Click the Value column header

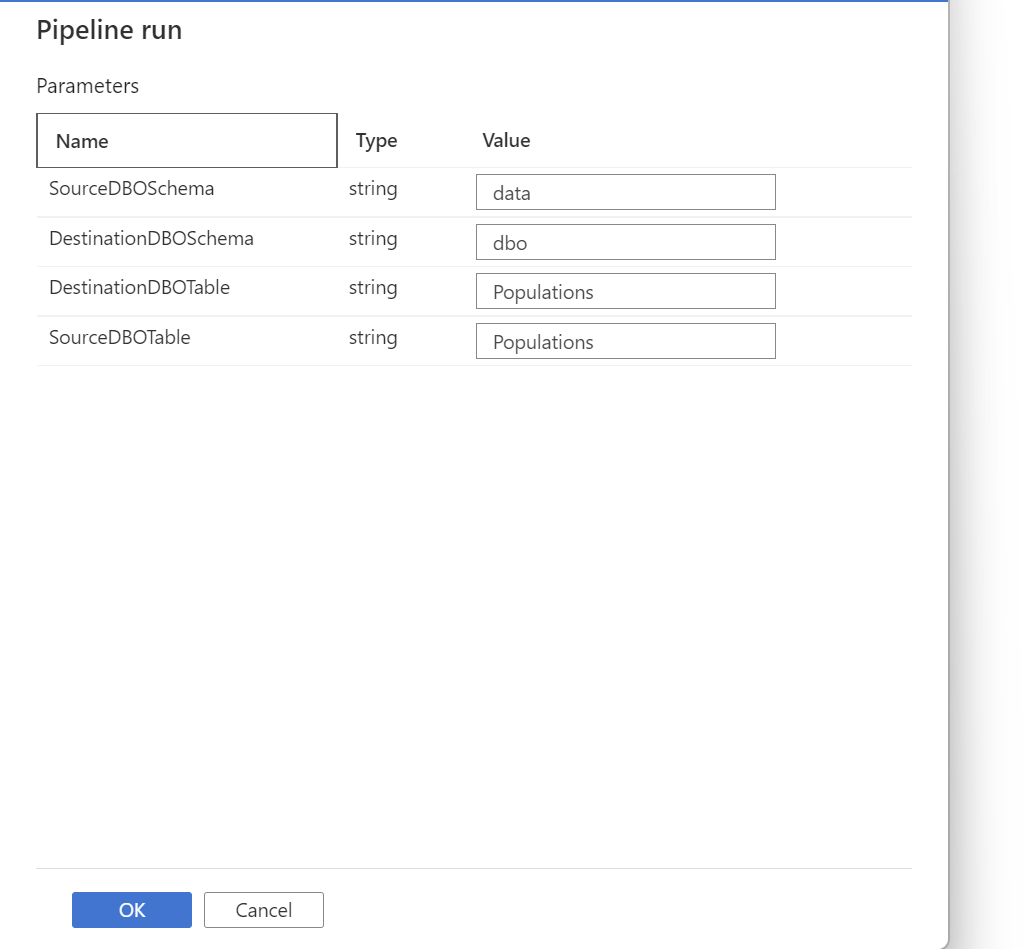506,140
